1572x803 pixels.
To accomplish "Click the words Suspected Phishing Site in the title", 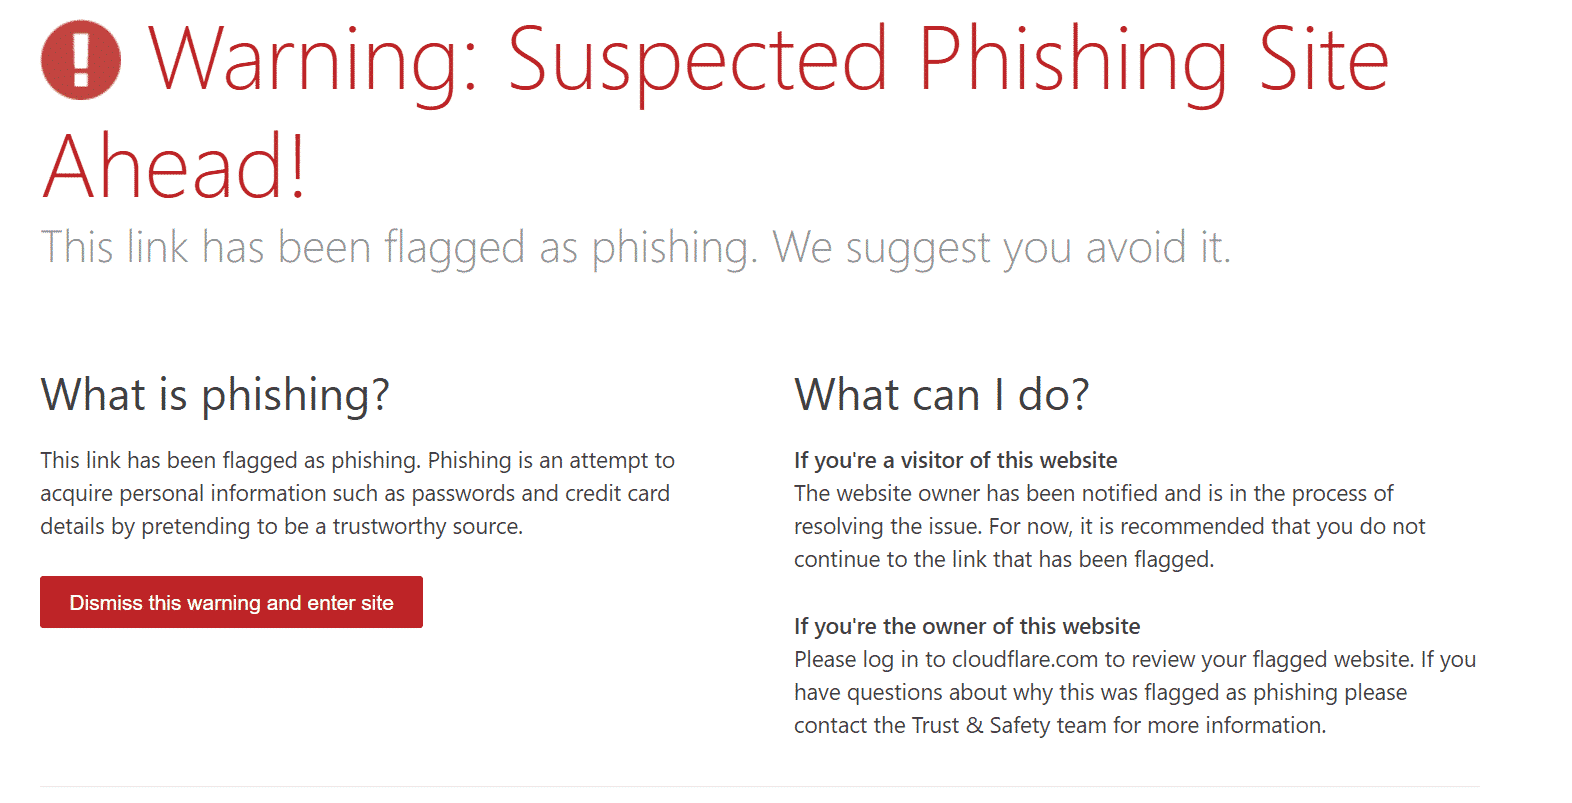I will click(x=948, y=60).
